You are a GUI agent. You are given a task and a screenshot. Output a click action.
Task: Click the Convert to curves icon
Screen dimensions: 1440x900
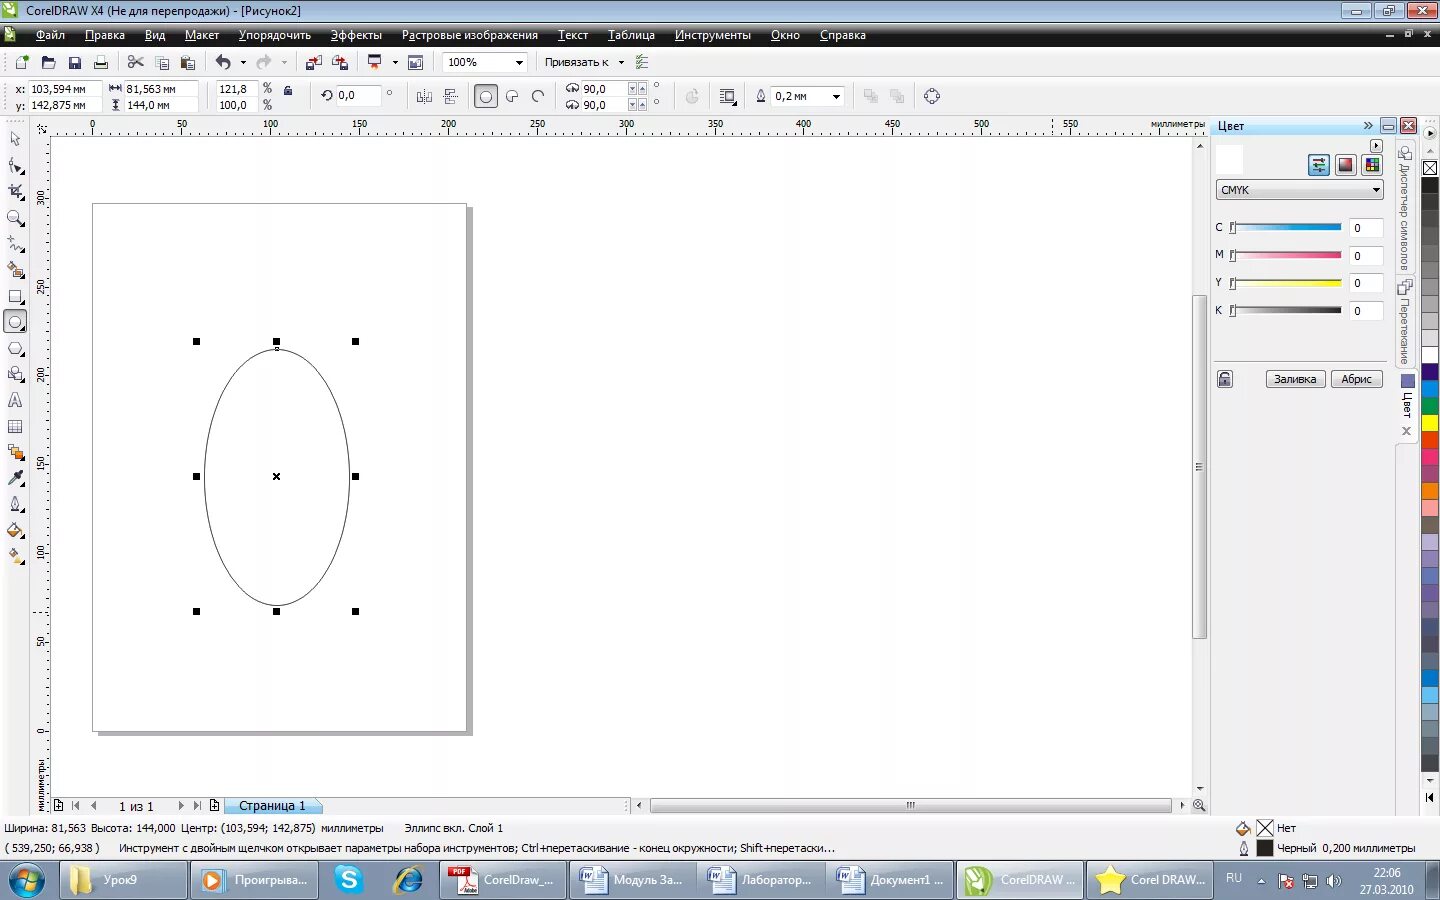click(932, 96)
